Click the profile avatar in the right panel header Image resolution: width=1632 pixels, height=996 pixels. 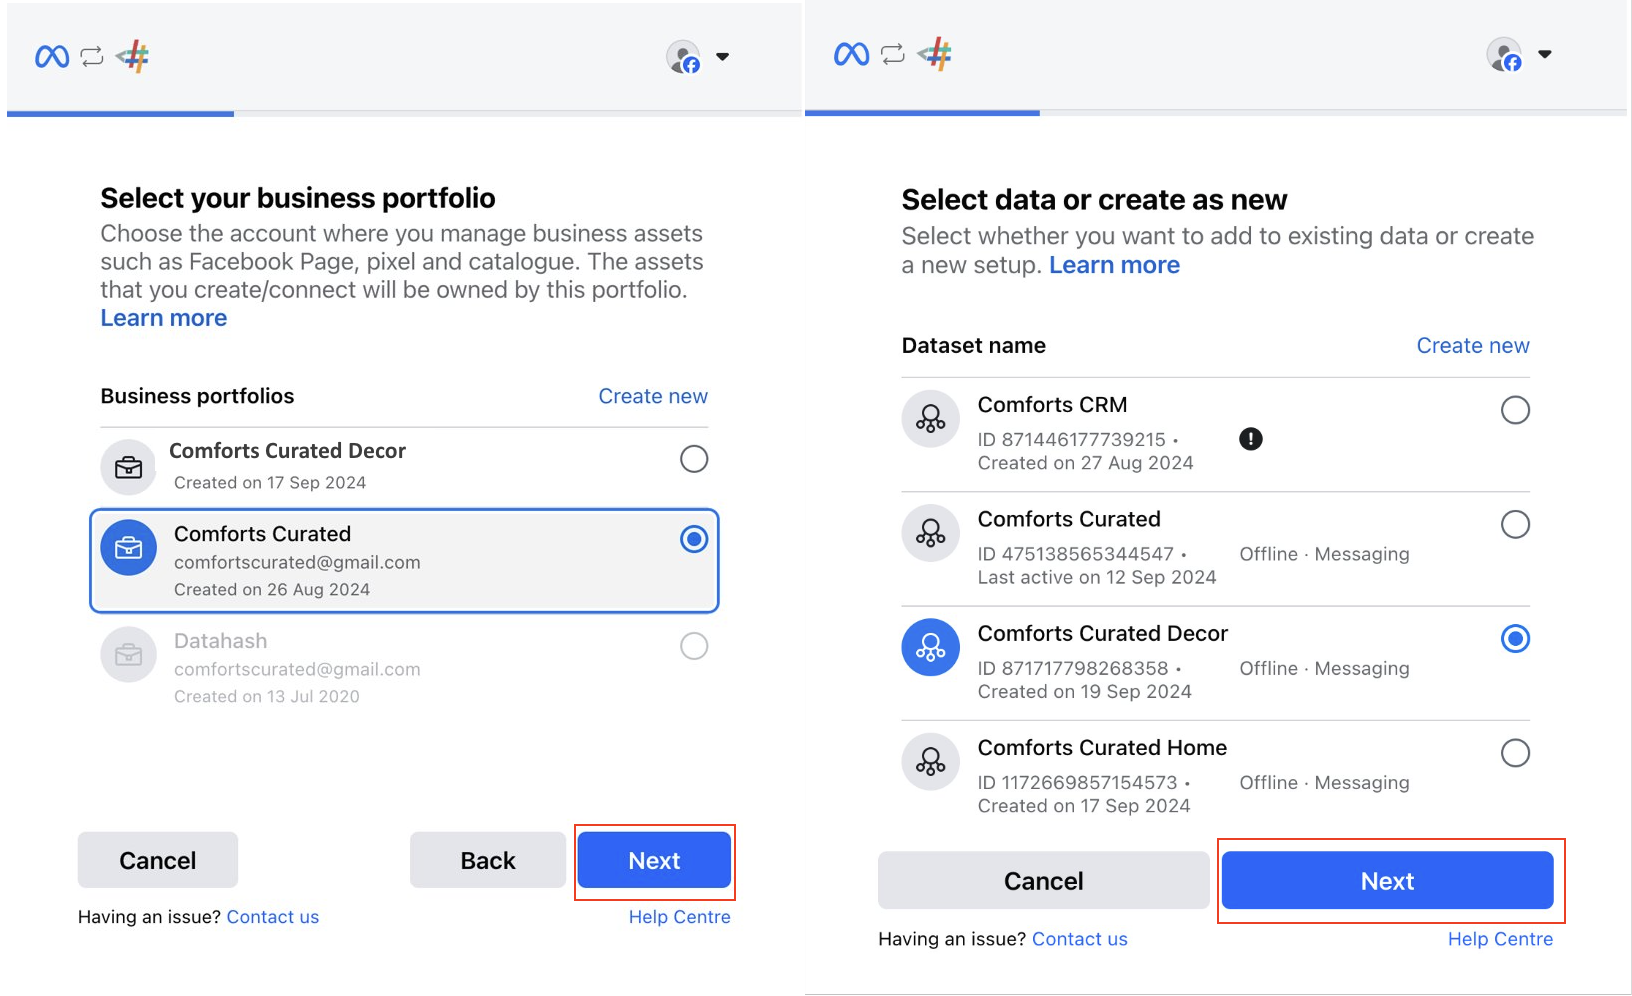click(x=1504, y=55)
